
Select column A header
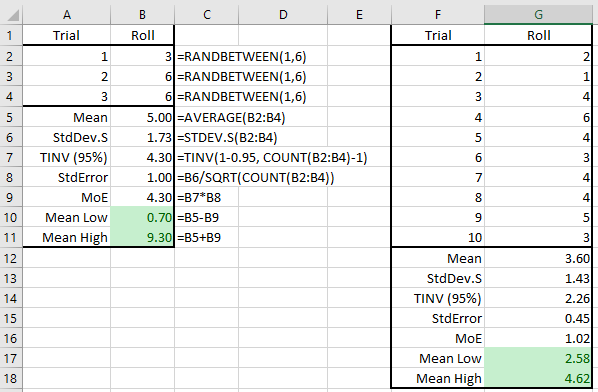coord(67,15)
